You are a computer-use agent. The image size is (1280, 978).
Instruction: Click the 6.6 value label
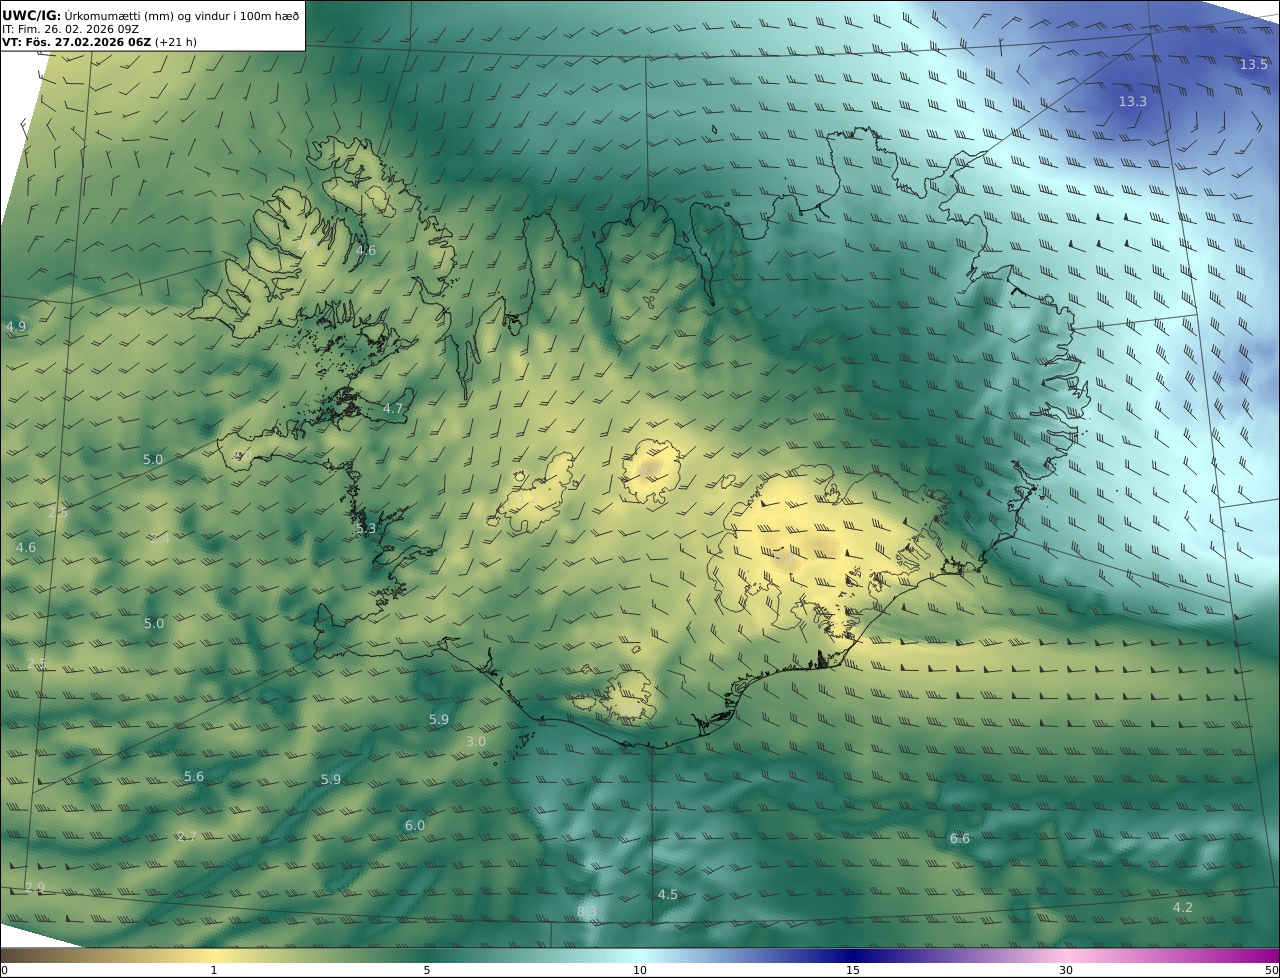[960, 839]
